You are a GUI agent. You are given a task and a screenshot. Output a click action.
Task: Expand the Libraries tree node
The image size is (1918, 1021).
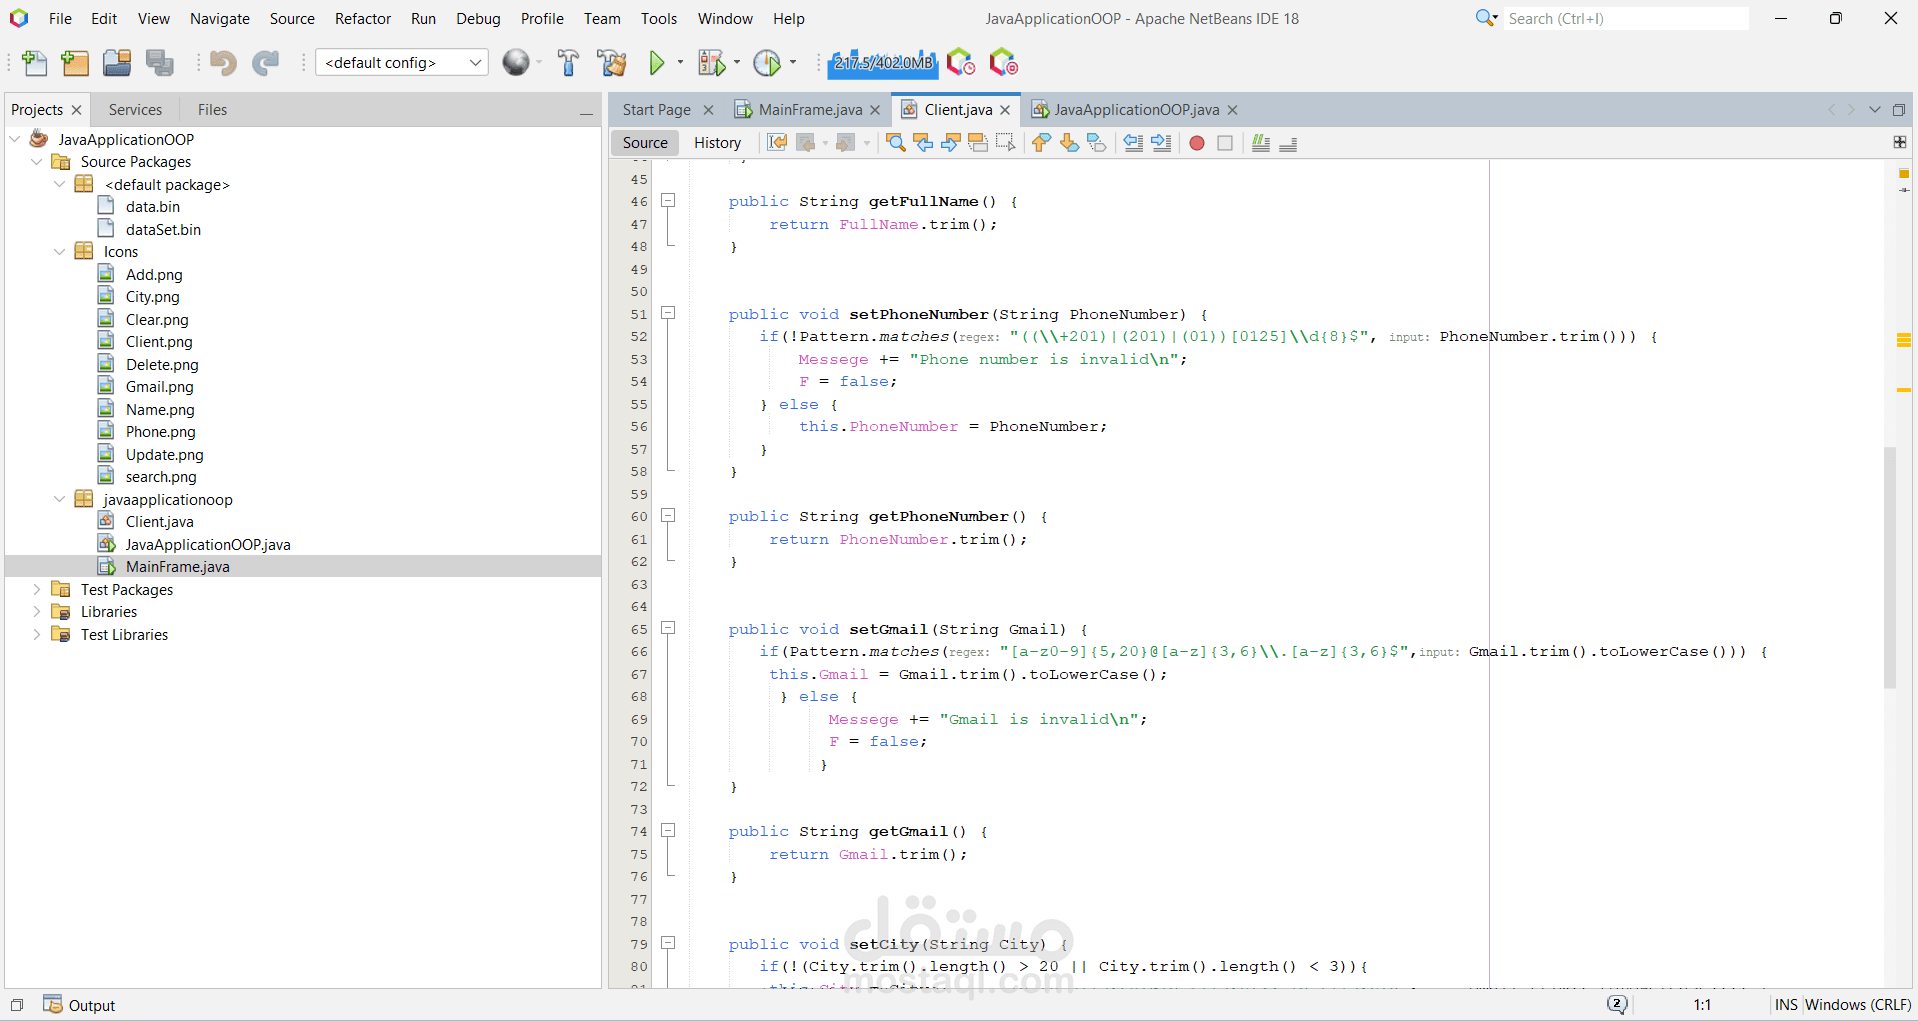(x=37, y=611)
